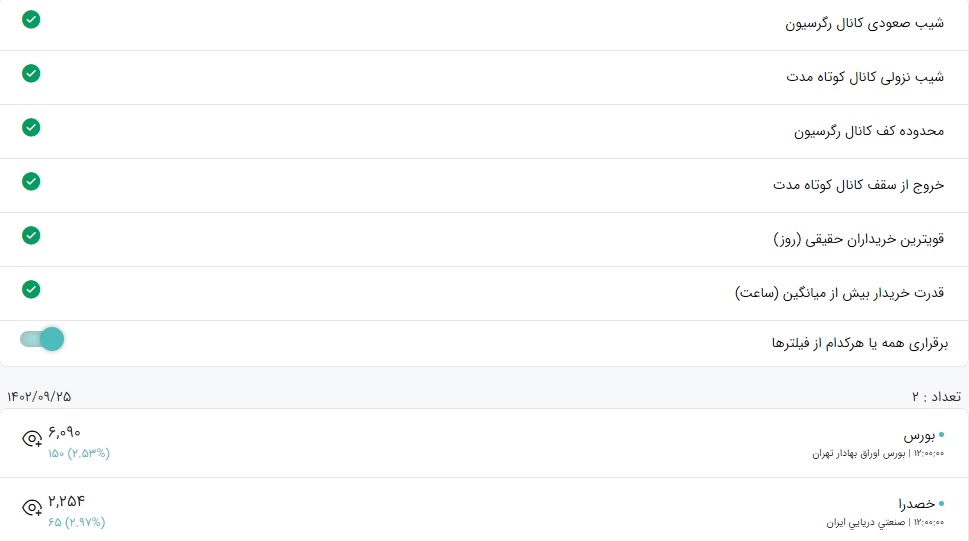Click the خصدرا price 2,254

coord(66,501)
